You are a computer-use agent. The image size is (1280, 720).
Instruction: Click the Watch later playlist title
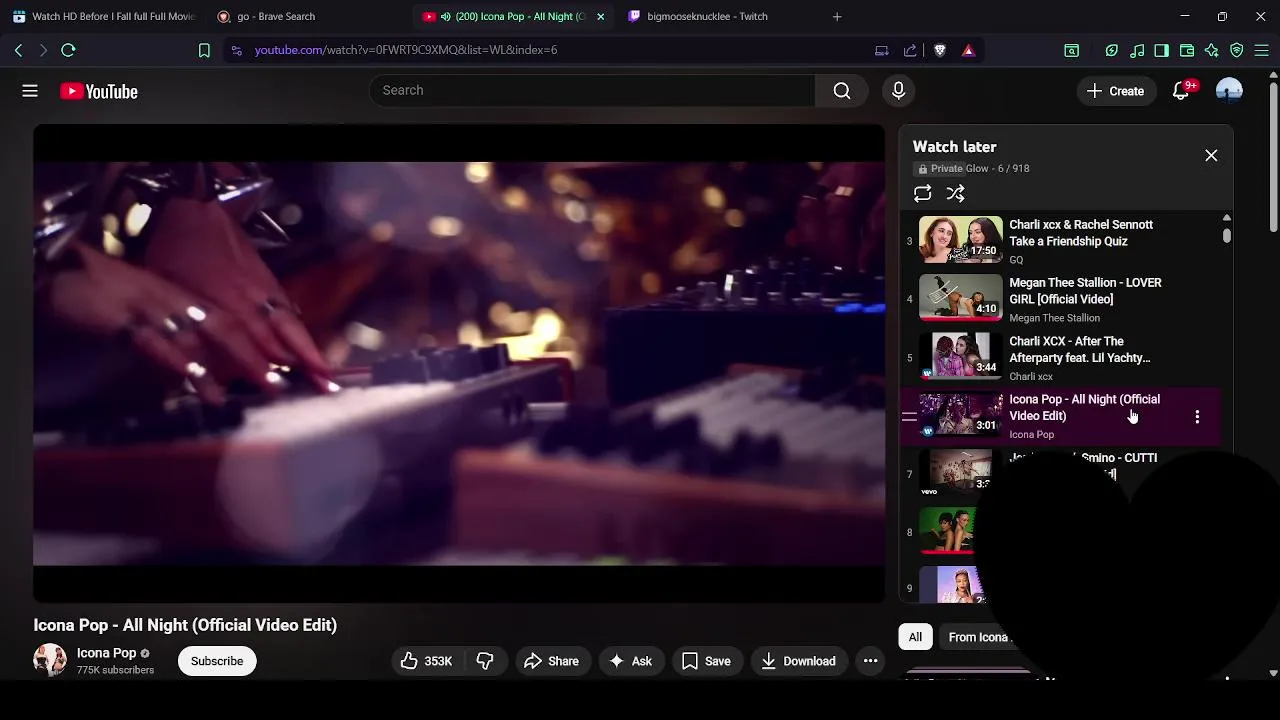pos(954,147)
